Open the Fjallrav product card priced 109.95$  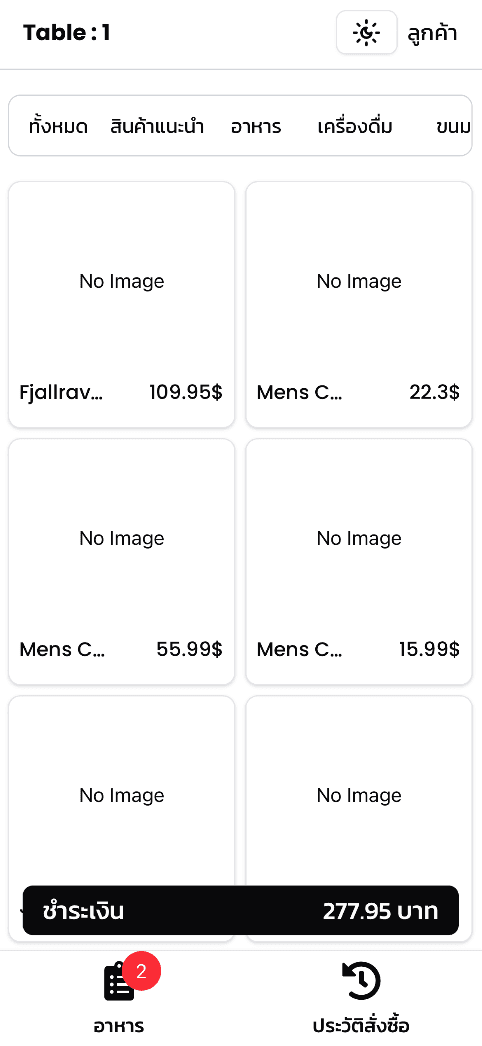(121, 304)
